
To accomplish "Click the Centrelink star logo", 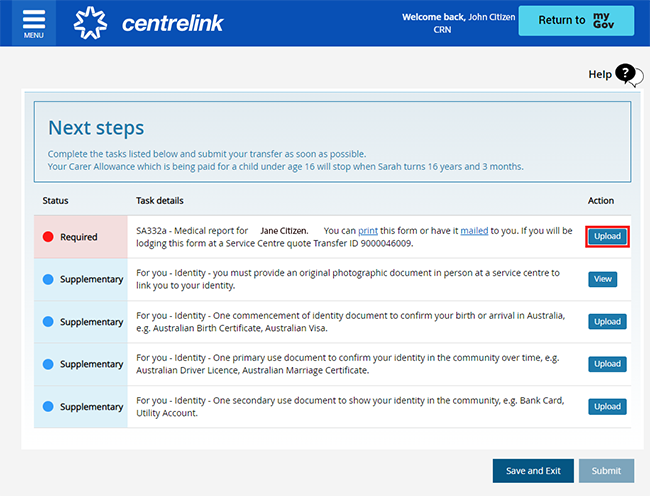I will 90,23.
